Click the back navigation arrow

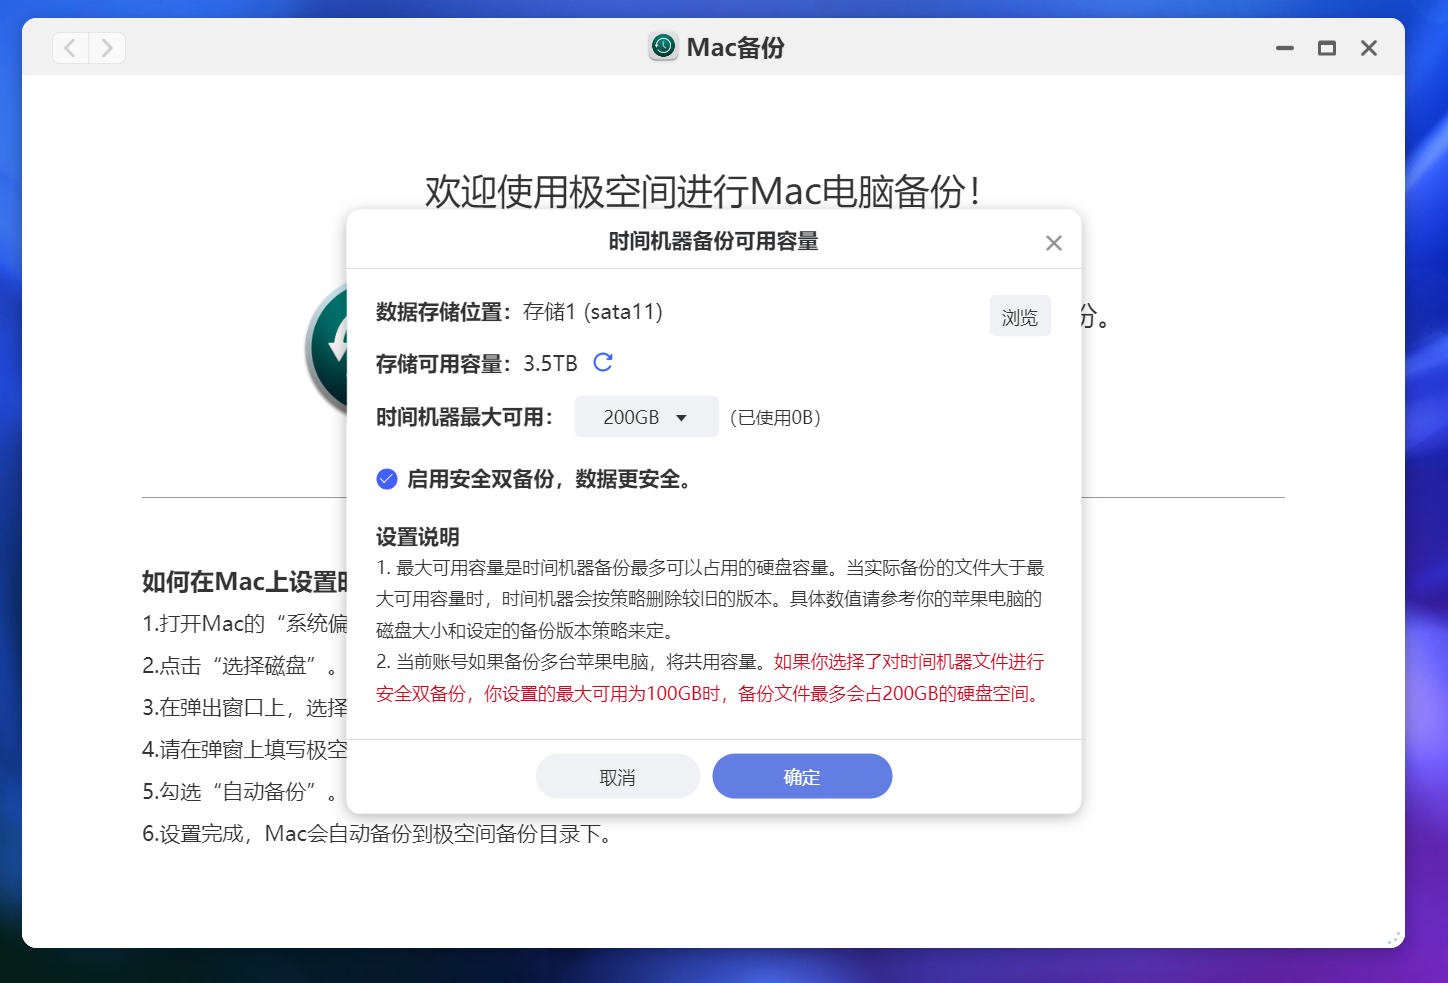[x=70, y=48]
